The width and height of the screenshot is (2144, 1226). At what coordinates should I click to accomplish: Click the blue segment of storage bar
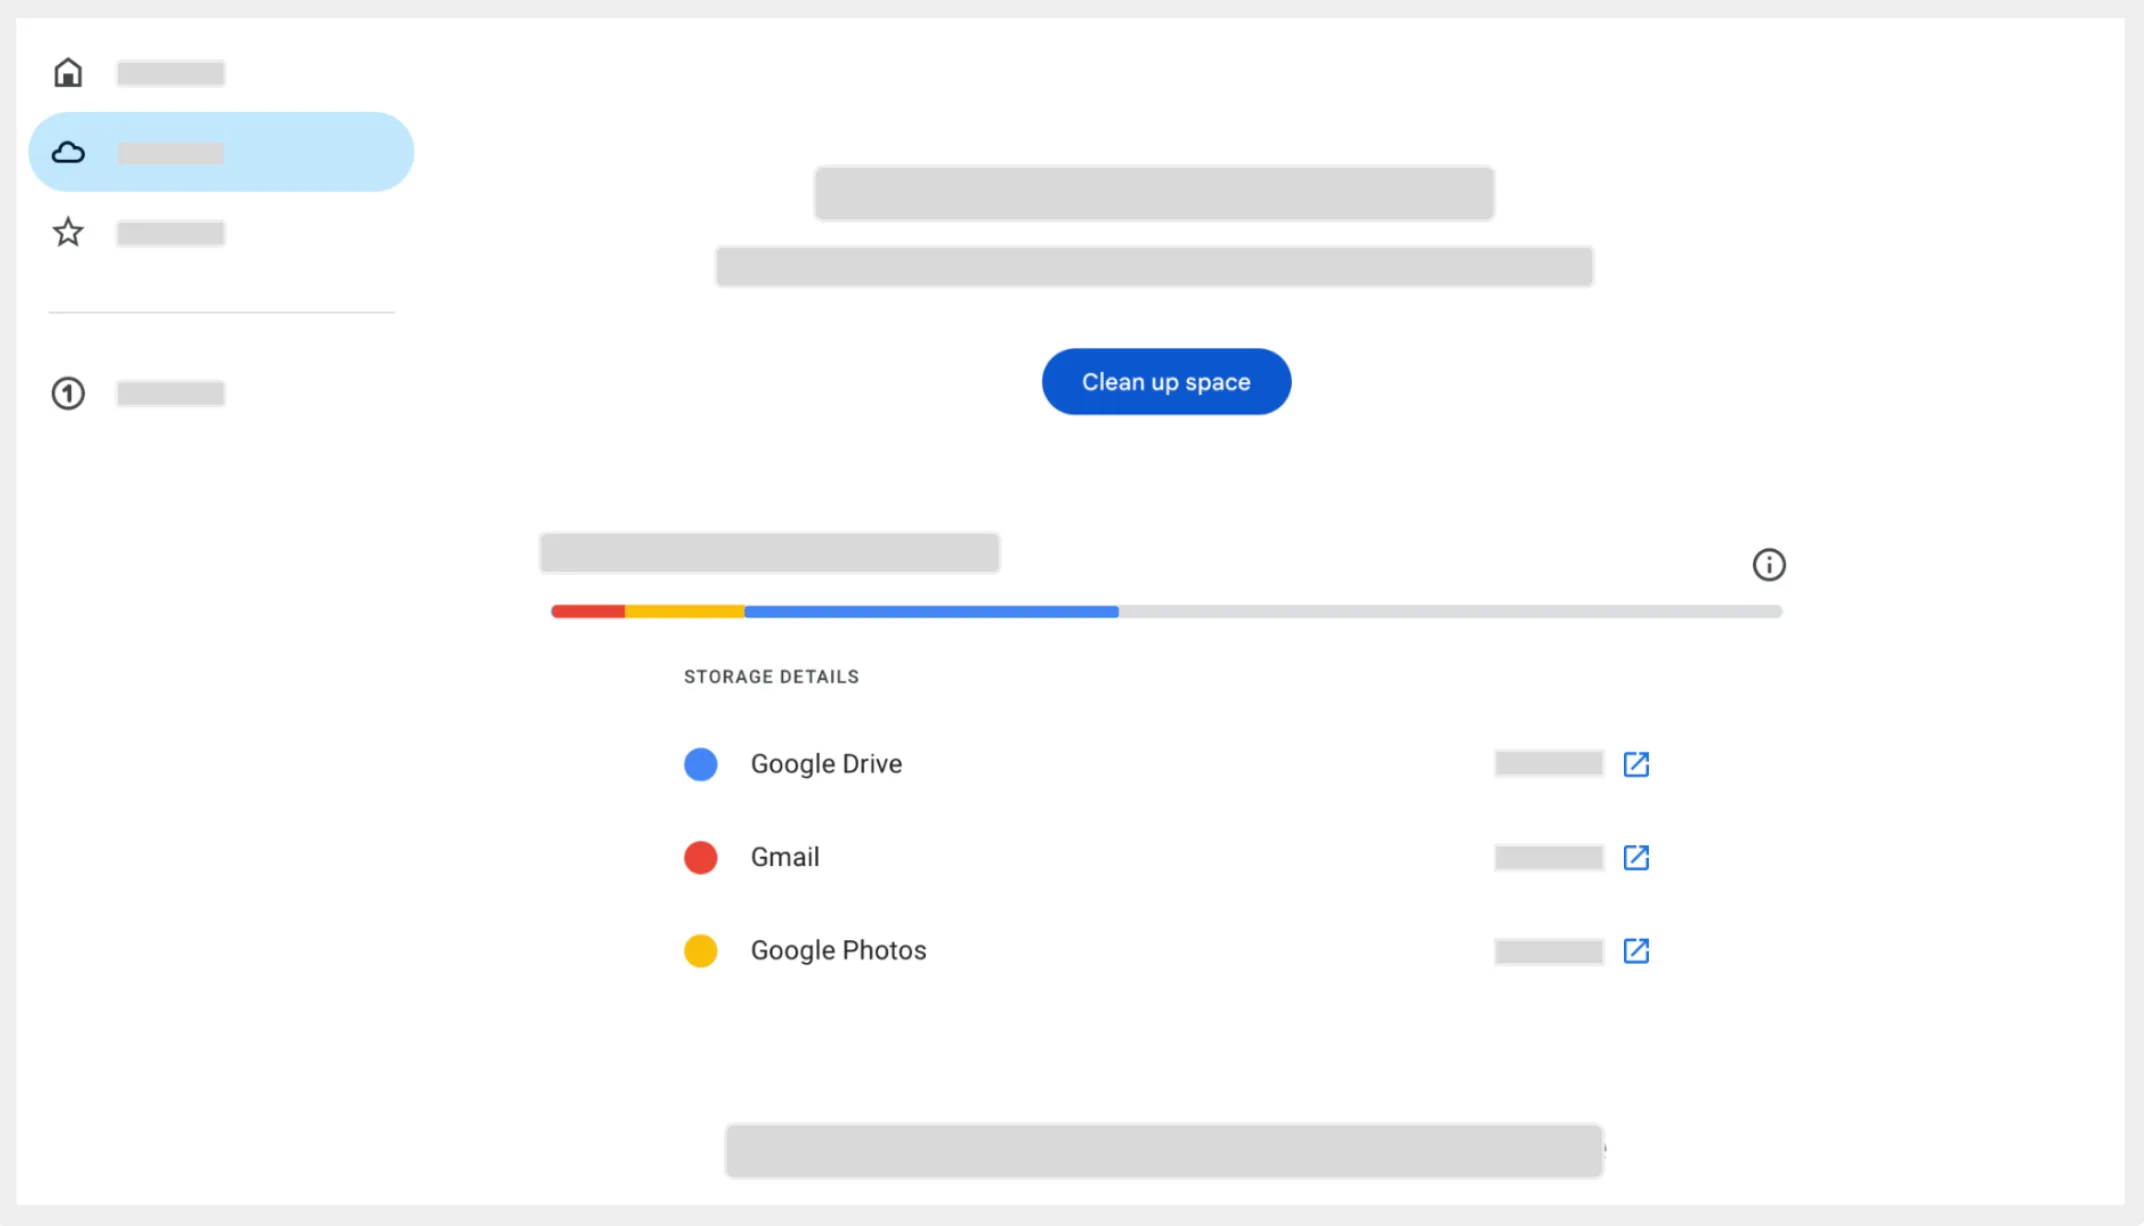tap(930, 611)
